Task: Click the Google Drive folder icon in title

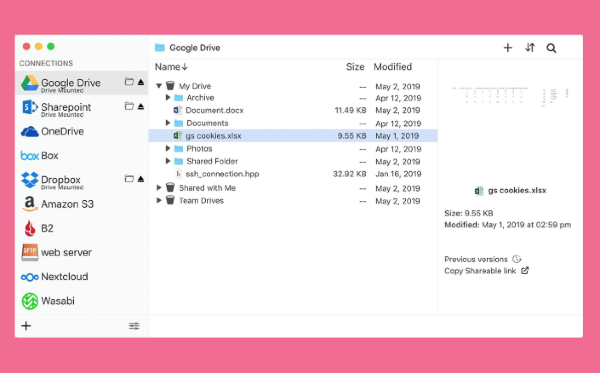Action: point(160,47)
